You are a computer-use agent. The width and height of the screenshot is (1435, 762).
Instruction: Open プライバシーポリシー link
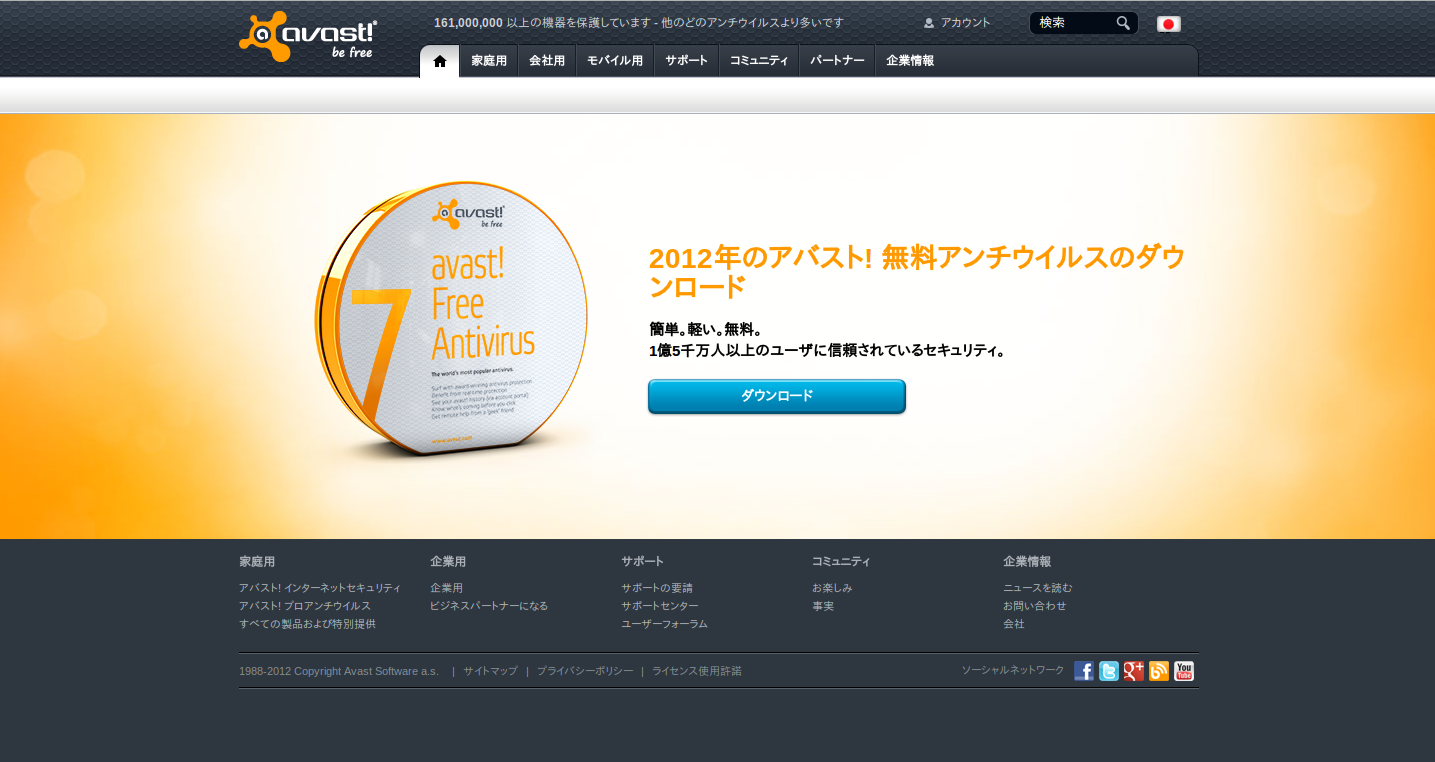(x=585, y=671)
